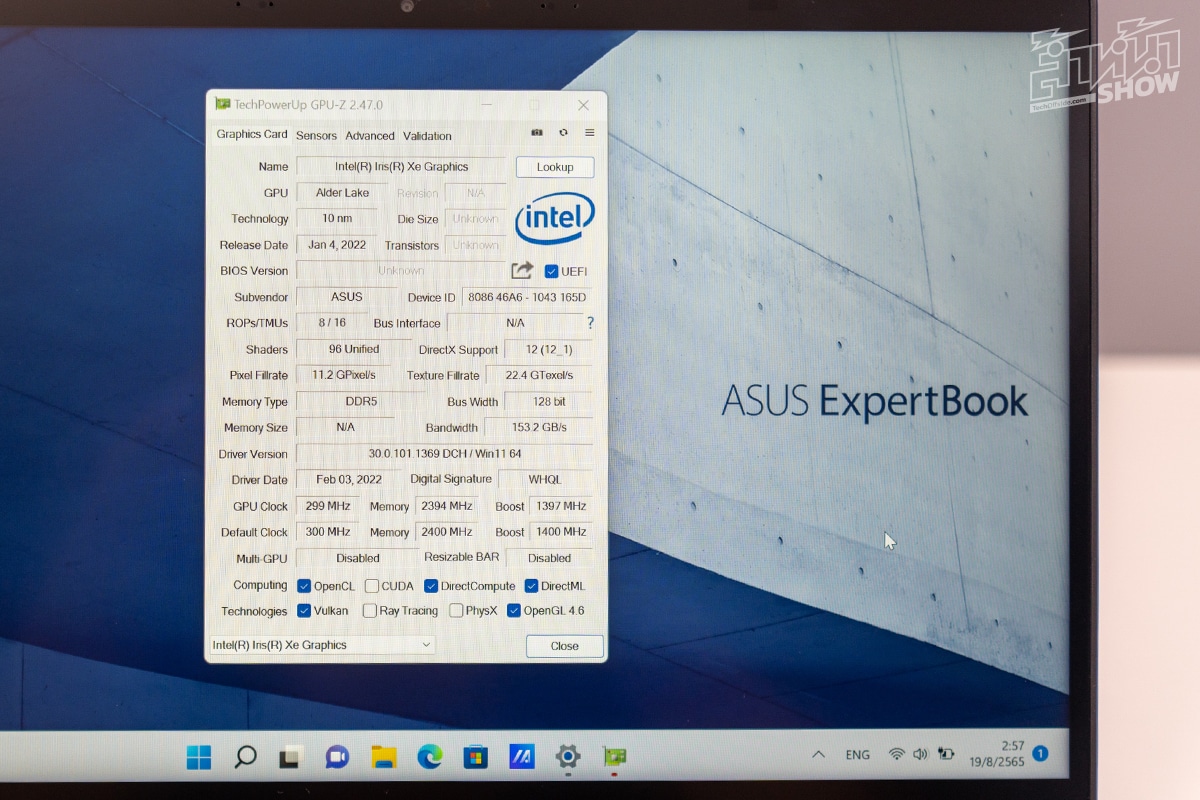Click the Technology field showing 10 nm
Viewport: 1200px width, 800px height.
(x=337, y=219)
